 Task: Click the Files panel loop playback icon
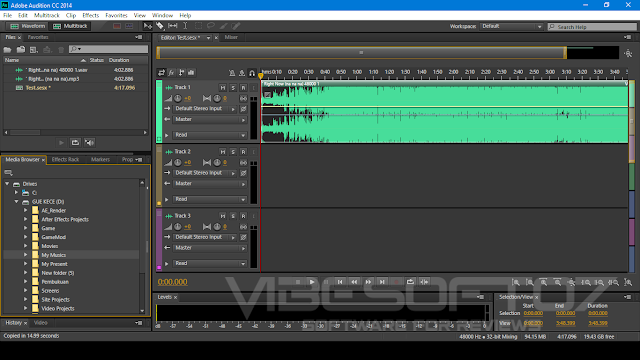coord(76,142)
